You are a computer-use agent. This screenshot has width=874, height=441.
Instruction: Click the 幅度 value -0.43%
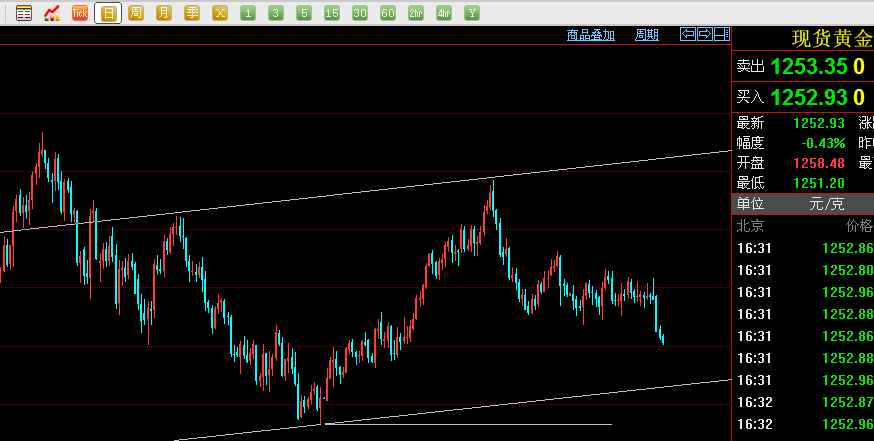[x=823, y=143]
